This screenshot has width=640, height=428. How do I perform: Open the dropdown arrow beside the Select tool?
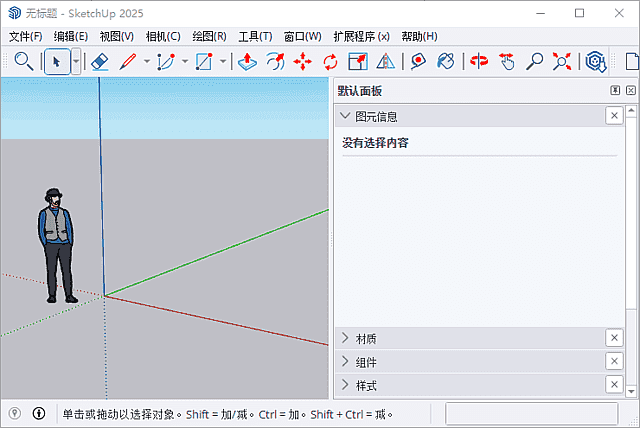pyautogui.click(x=76, y=61)
